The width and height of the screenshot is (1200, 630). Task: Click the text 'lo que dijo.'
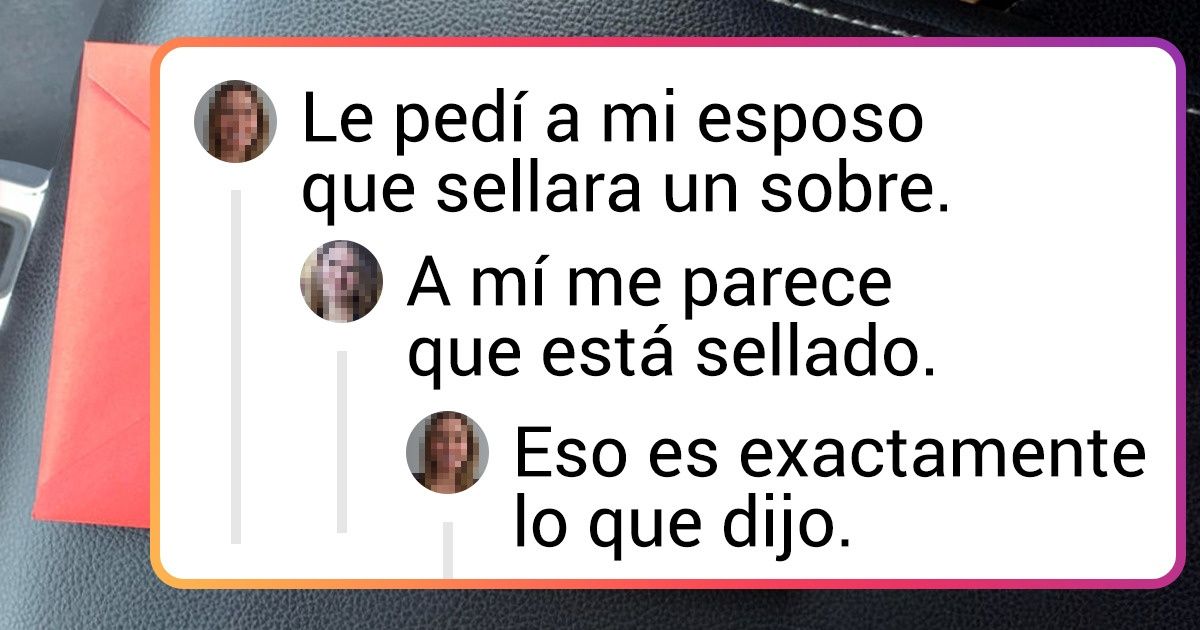click(682, 524)
